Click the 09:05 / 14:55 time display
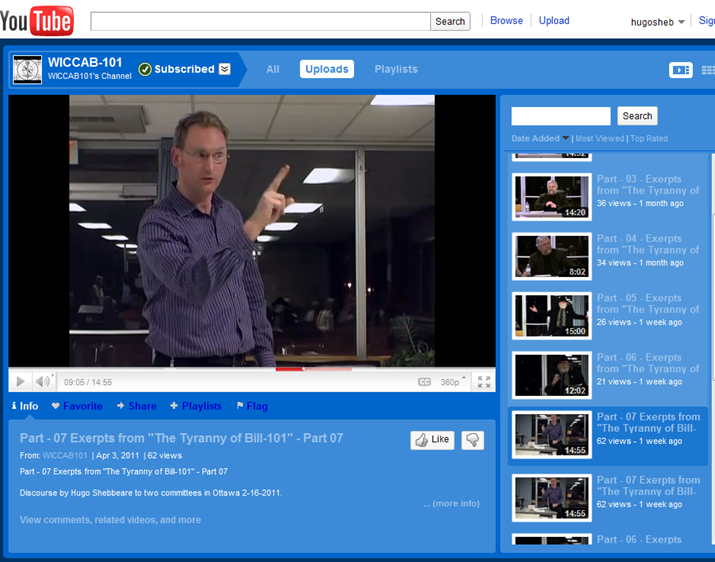This screenshot has height=562, width=715. pos(88,382)
